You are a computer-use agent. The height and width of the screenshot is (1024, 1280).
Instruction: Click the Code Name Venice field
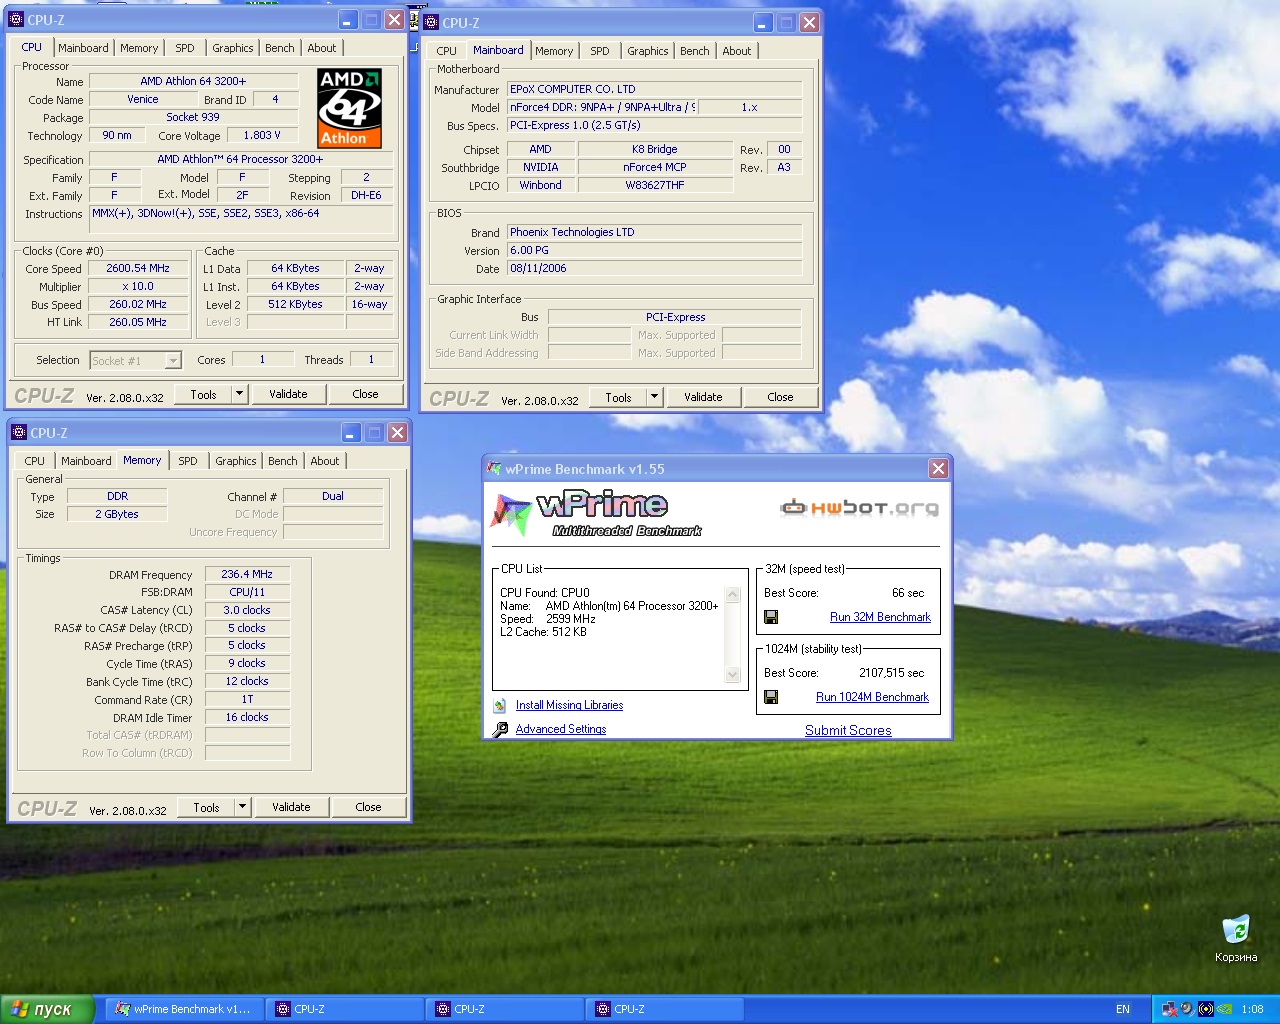(x=143, y=99)
